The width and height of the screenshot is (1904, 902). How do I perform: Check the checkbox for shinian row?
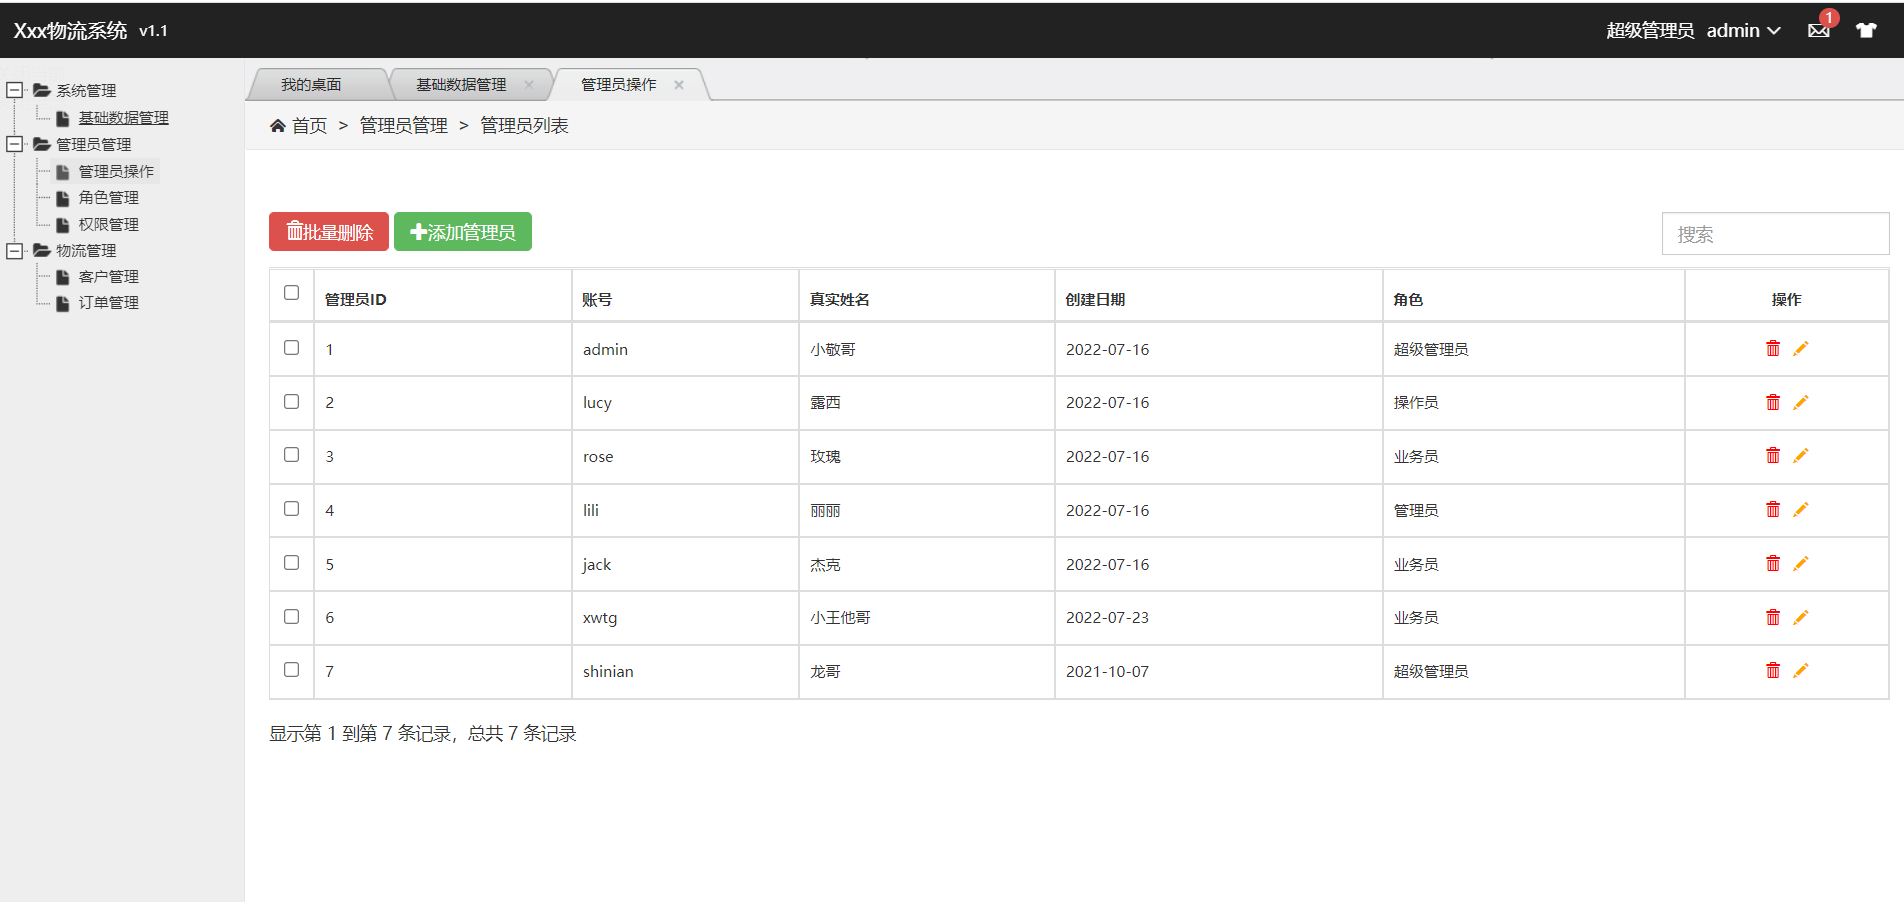pos(291,669)
